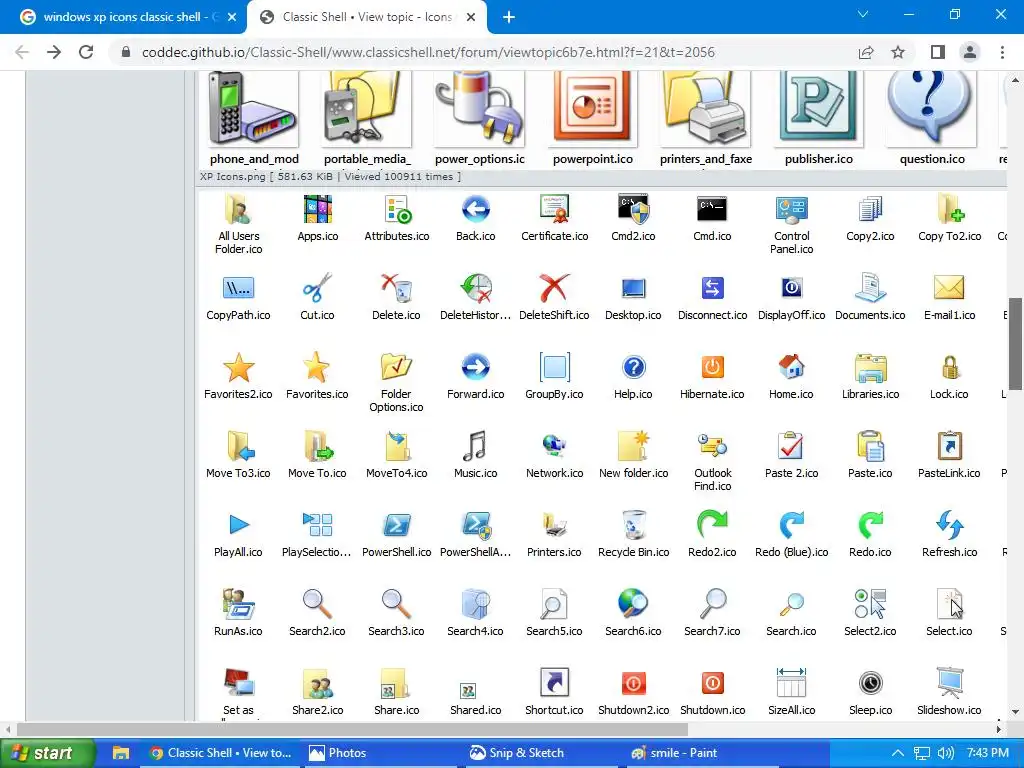This screenshot has width=1024, height=768.
Task: Share this page from the address bar
Action: [866, 52]
